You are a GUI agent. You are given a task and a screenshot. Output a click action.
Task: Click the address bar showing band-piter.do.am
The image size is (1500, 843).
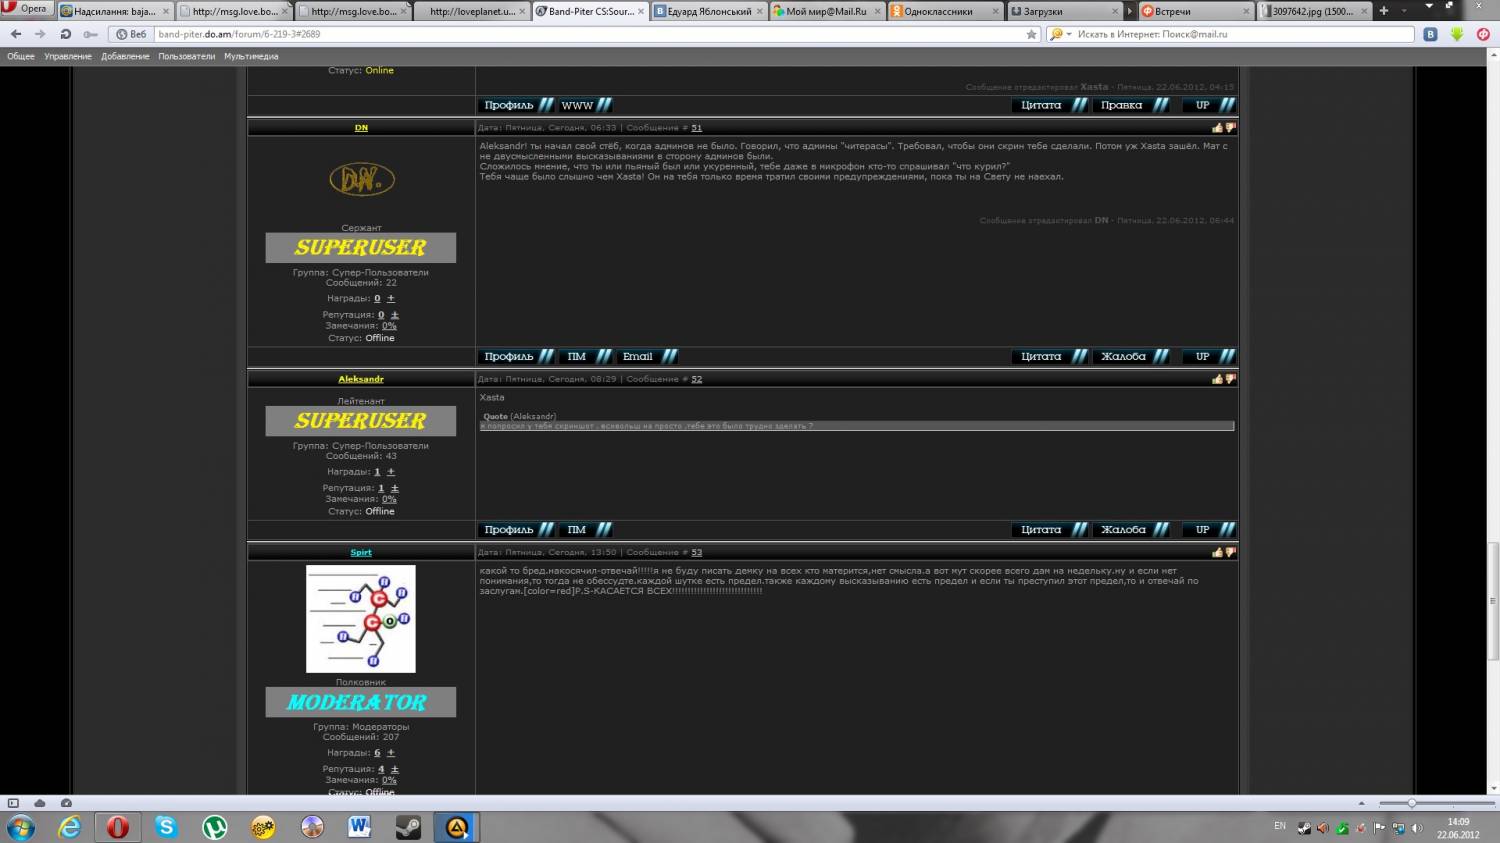pos(590,34)
